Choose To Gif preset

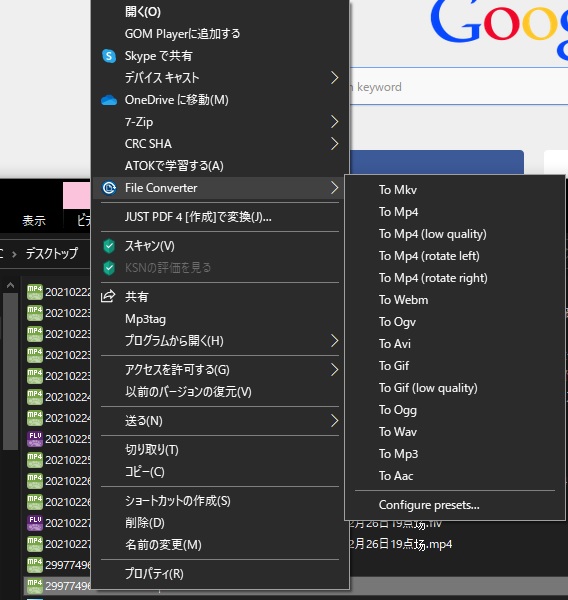point(455,366)
